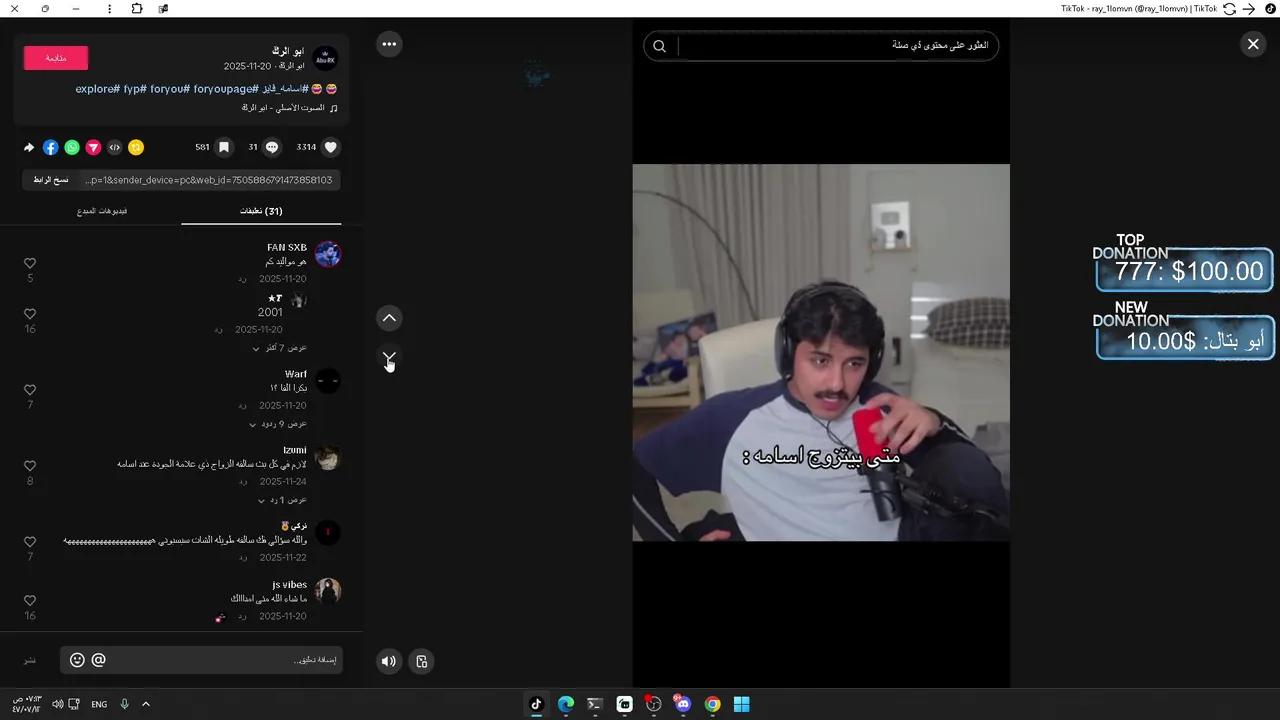Open Discord from the taskbar
1280x720 pixels.
click(x=683, y=704)
